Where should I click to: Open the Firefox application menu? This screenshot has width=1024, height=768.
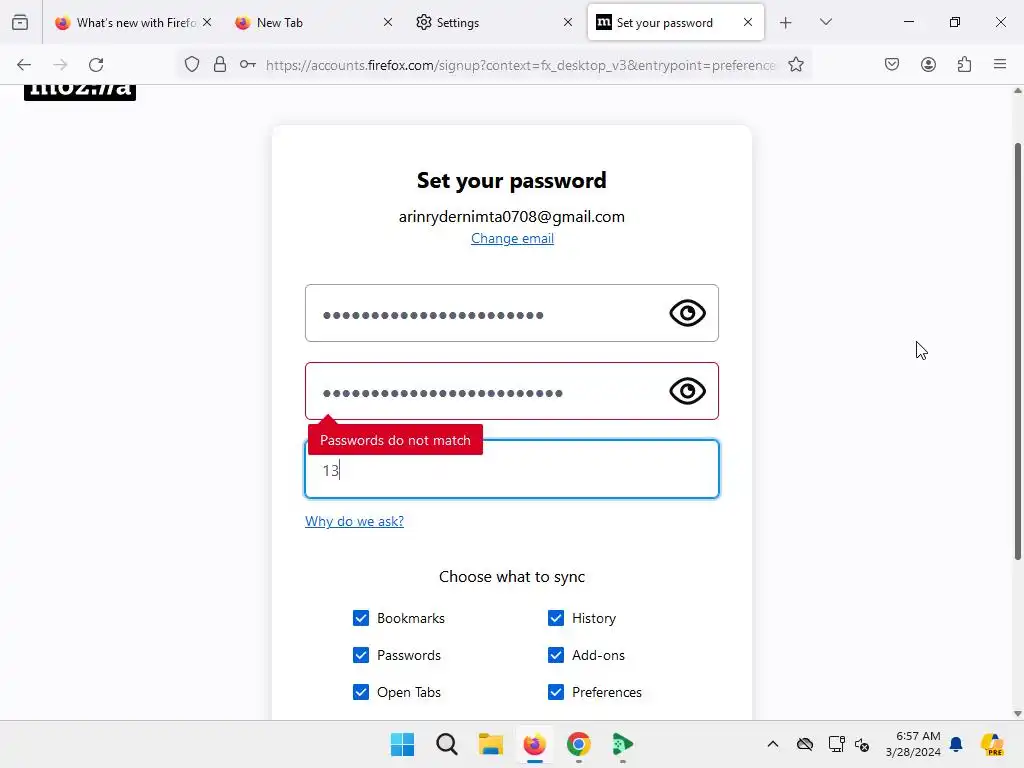[x=1000, y=65]
